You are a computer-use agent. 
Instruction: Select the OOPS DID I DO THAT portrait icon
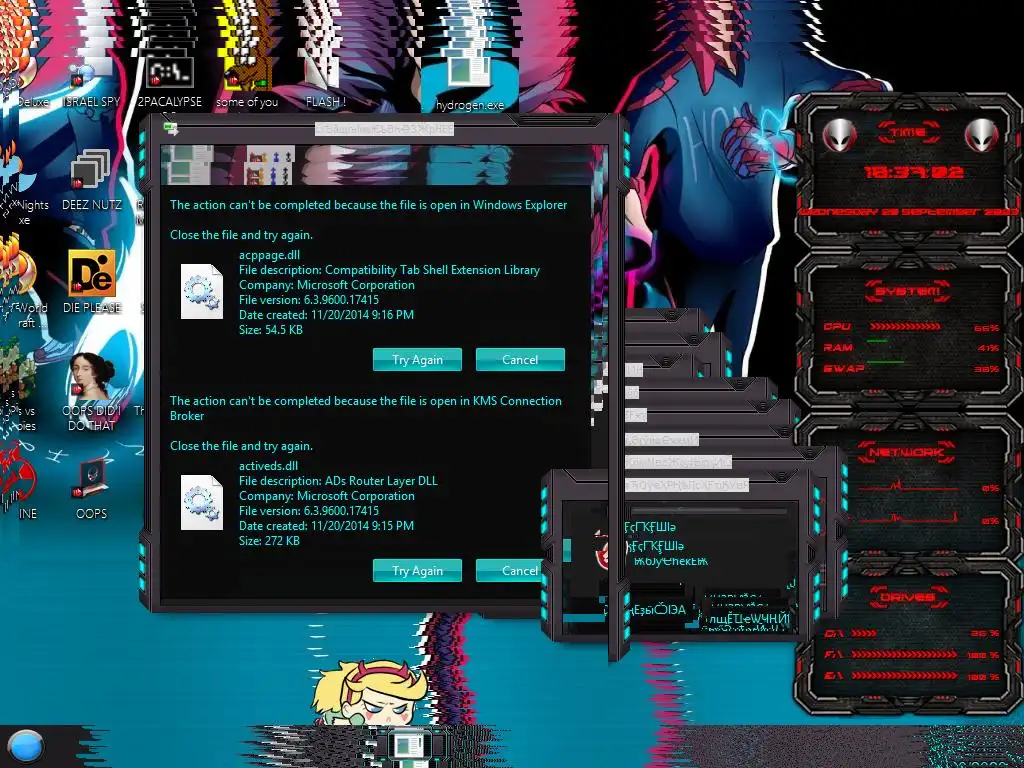click(91, 392)
